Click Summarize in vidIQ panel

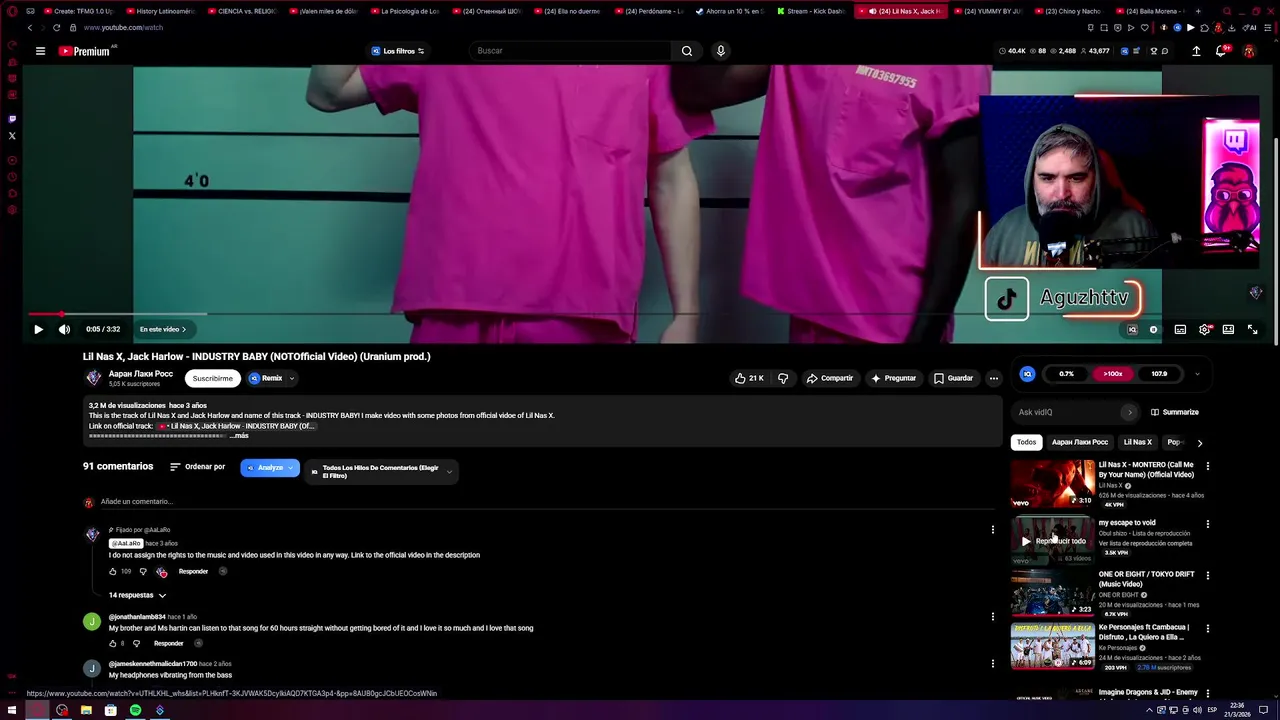point(1175,412)
